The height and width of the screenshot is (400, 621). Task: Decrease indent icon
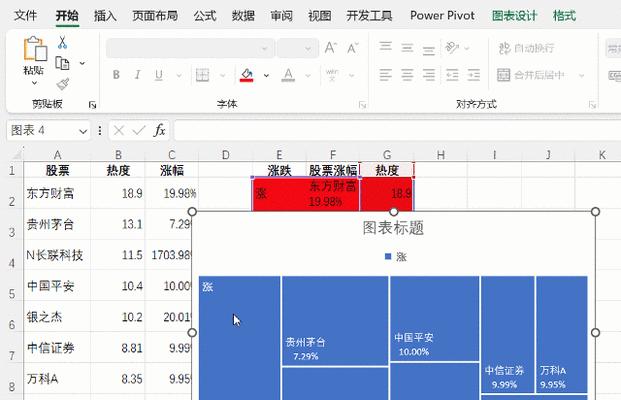[x=452, y=74]
